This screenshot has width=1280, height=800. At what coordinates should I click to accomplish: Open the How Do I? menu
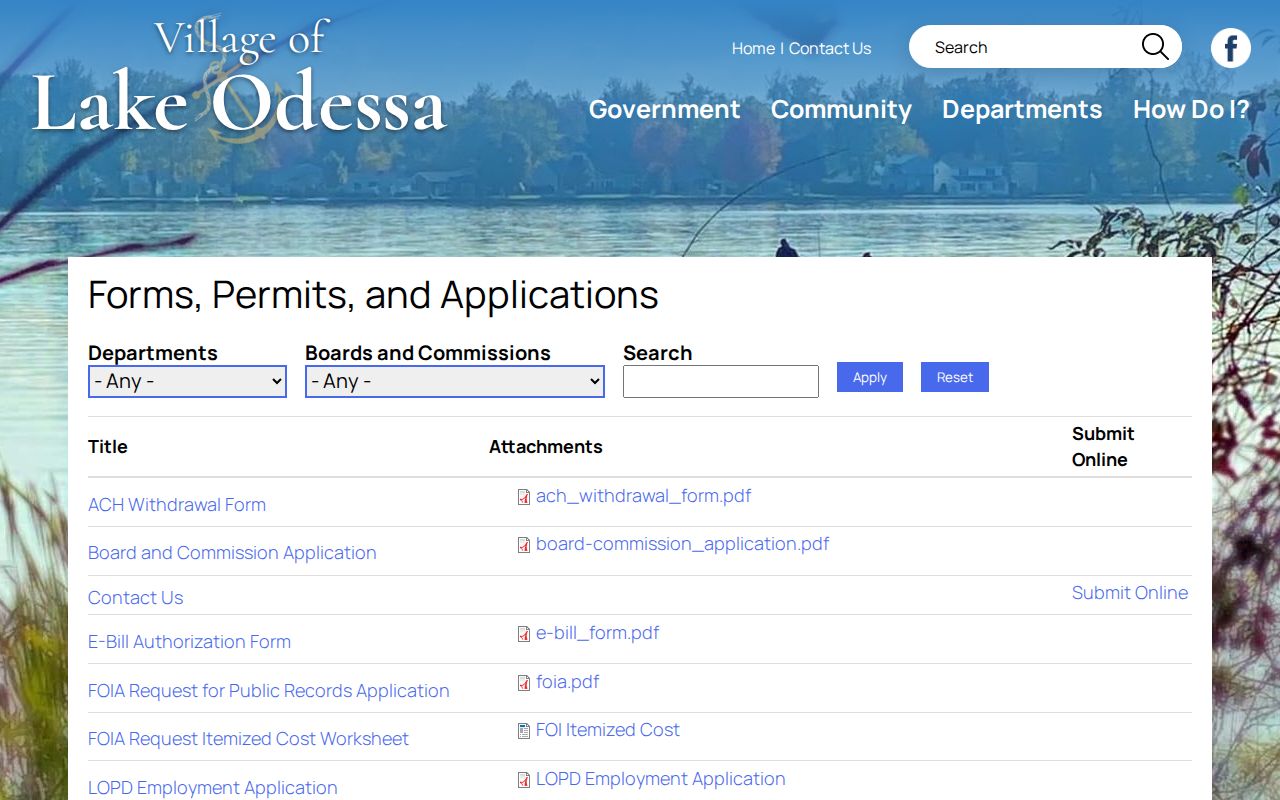[x=1191, y=109]
